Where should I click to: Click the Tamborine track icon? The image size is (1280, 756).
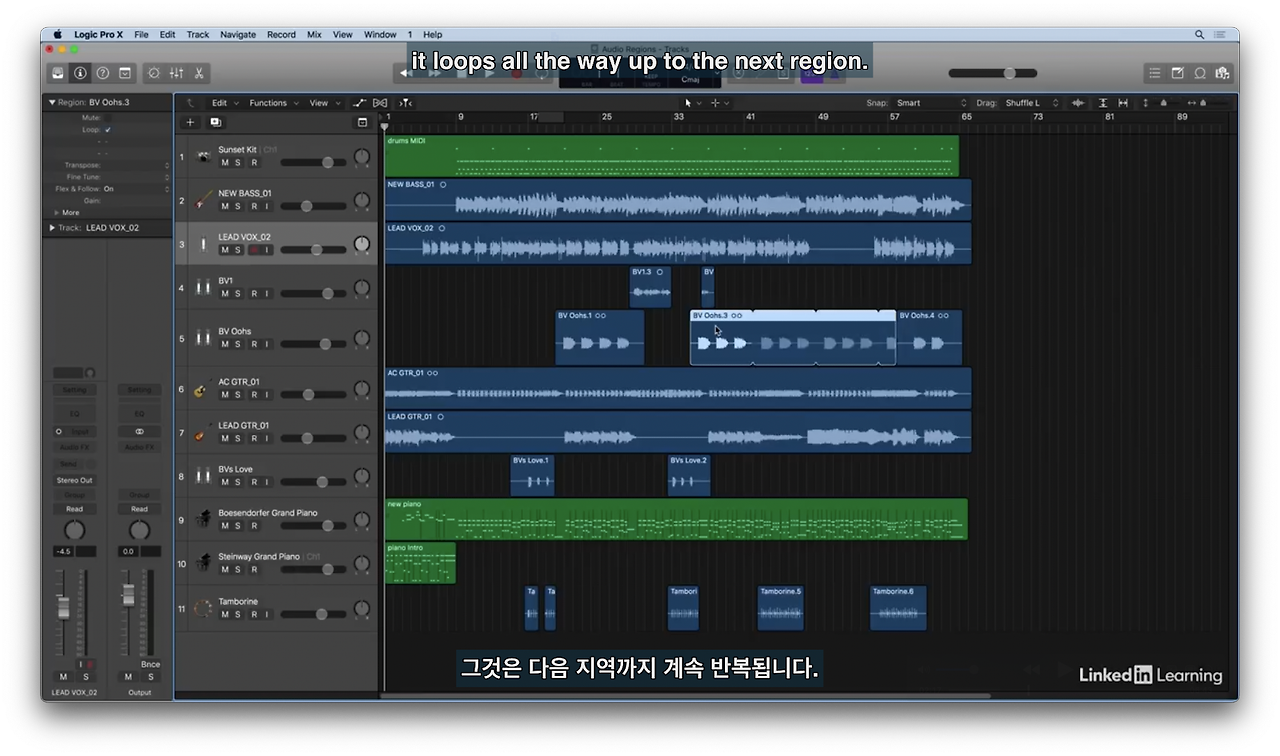point(203,608)
